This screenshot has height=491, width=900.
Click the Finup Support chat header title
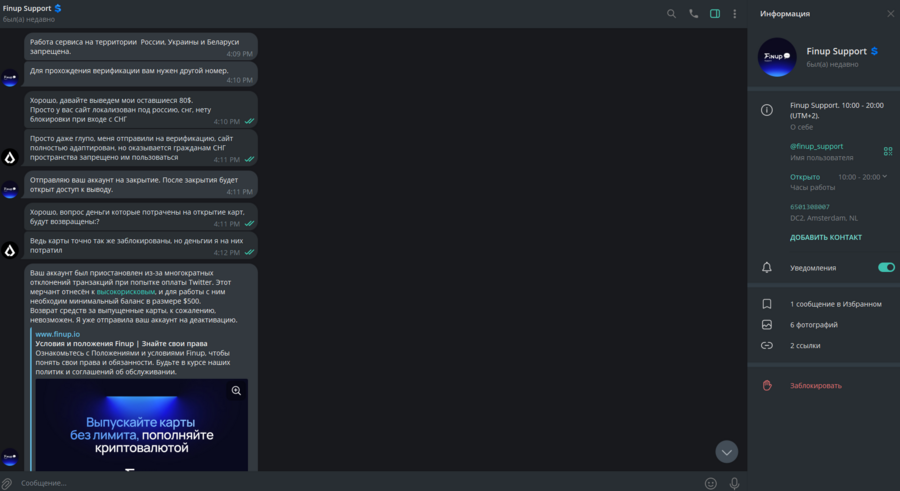27,9
